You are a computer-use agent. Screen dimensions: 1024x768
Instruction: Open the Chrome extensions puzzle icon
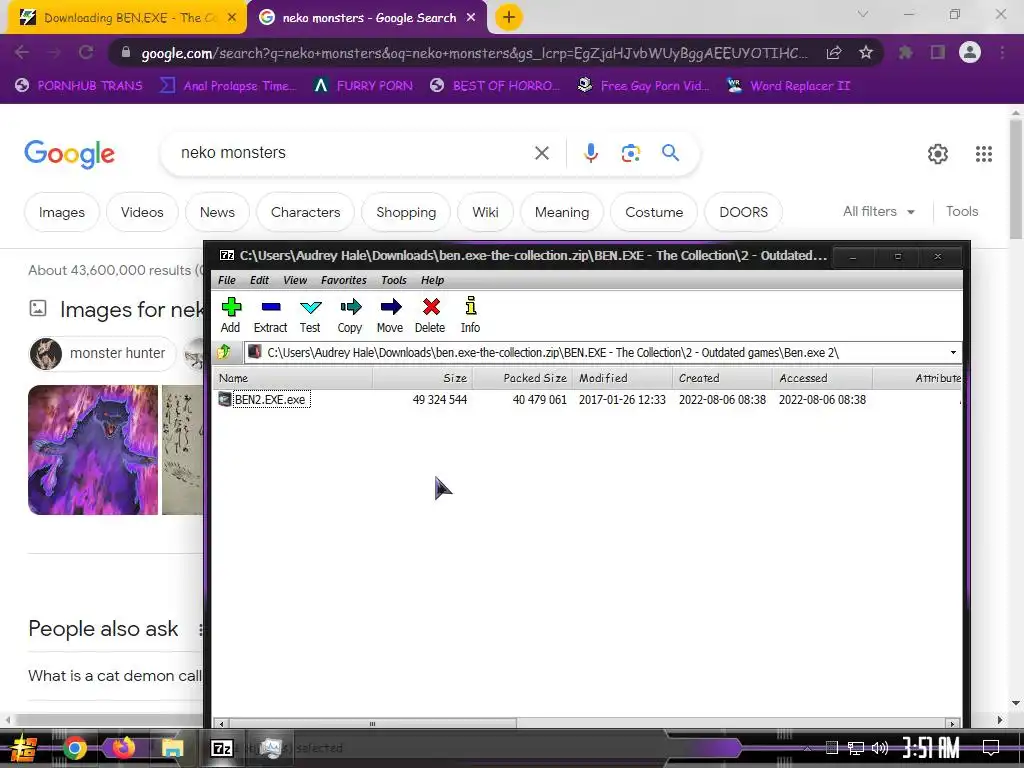(x=905, y=52)
